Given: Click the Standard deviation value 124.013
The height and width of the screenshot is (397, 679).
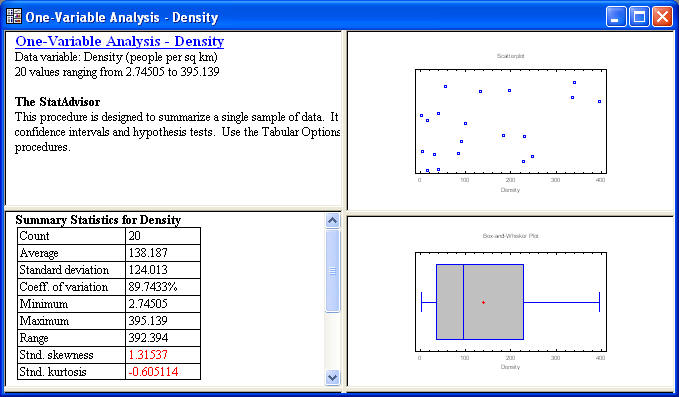Looking at the screenshot, I should pyautogui.click(x=148, y=270).
